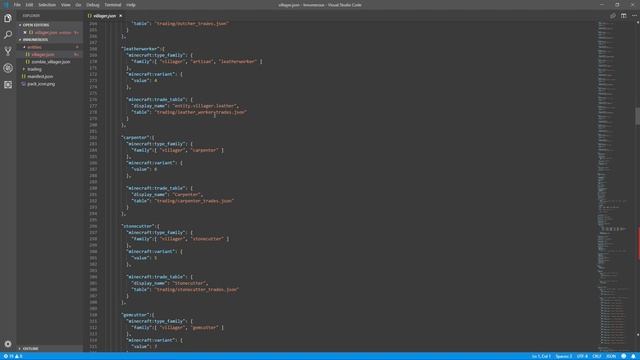Click the "trading/carpenter_trades.json" string
640x360 pixels.
tap(194, 201)
